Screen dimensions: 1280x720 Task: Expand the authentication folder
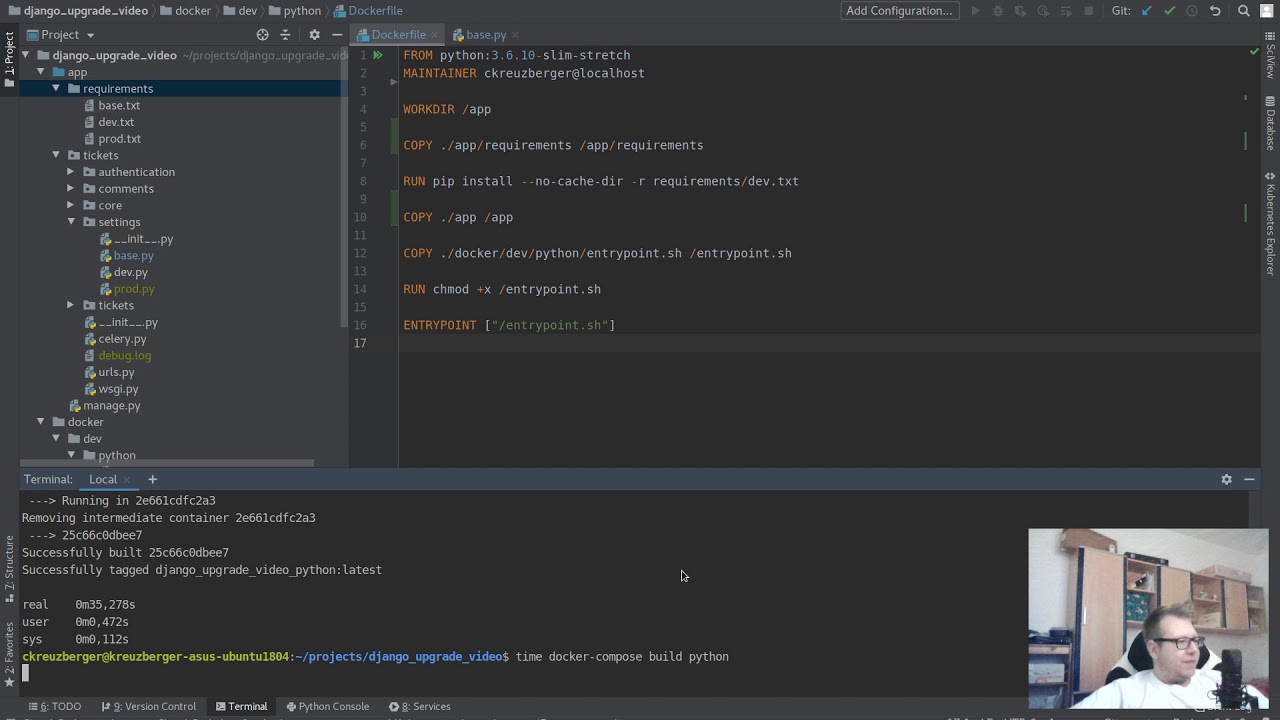pyautogui.click(x=71, y=172)
